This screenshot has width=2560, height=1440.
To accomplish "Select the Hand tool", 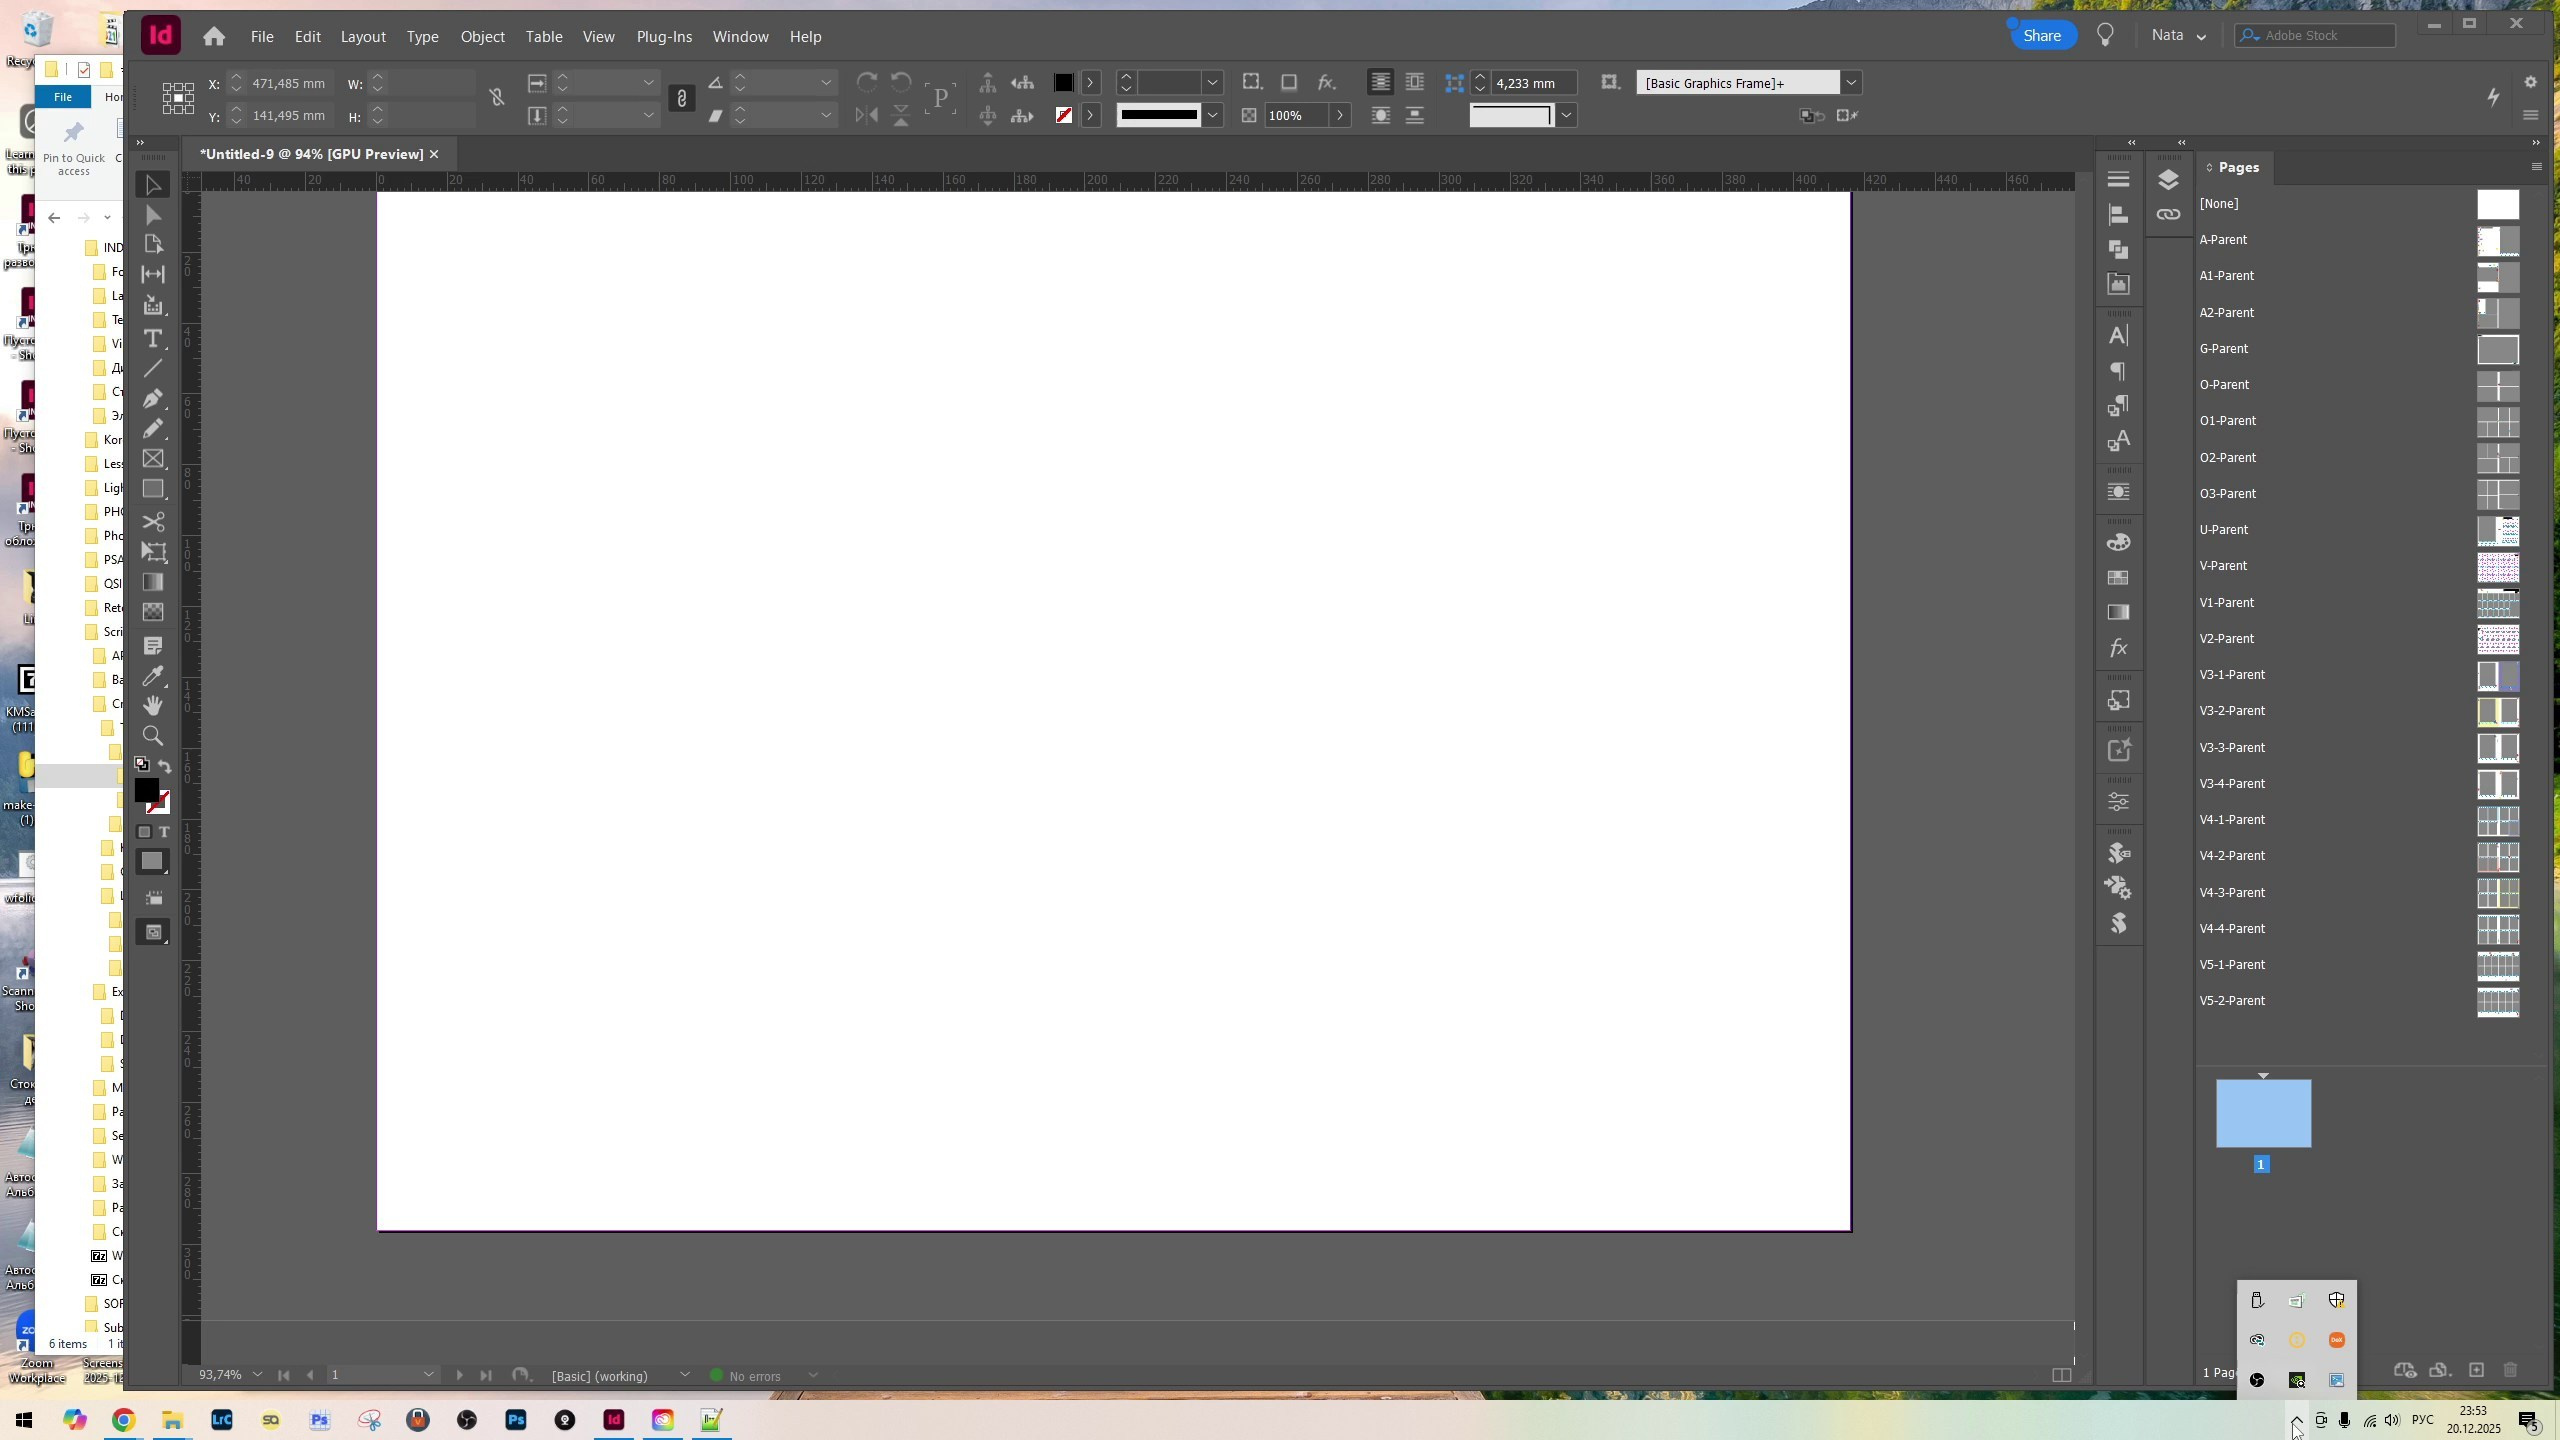I will pyautogui.click(x=153, y=706).
